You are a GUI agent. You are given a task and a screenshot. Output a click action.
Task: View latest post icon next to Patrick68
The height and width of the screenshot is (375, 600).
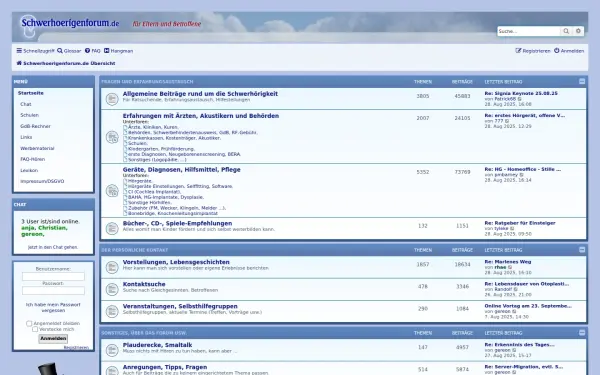(x=519, y=99)
